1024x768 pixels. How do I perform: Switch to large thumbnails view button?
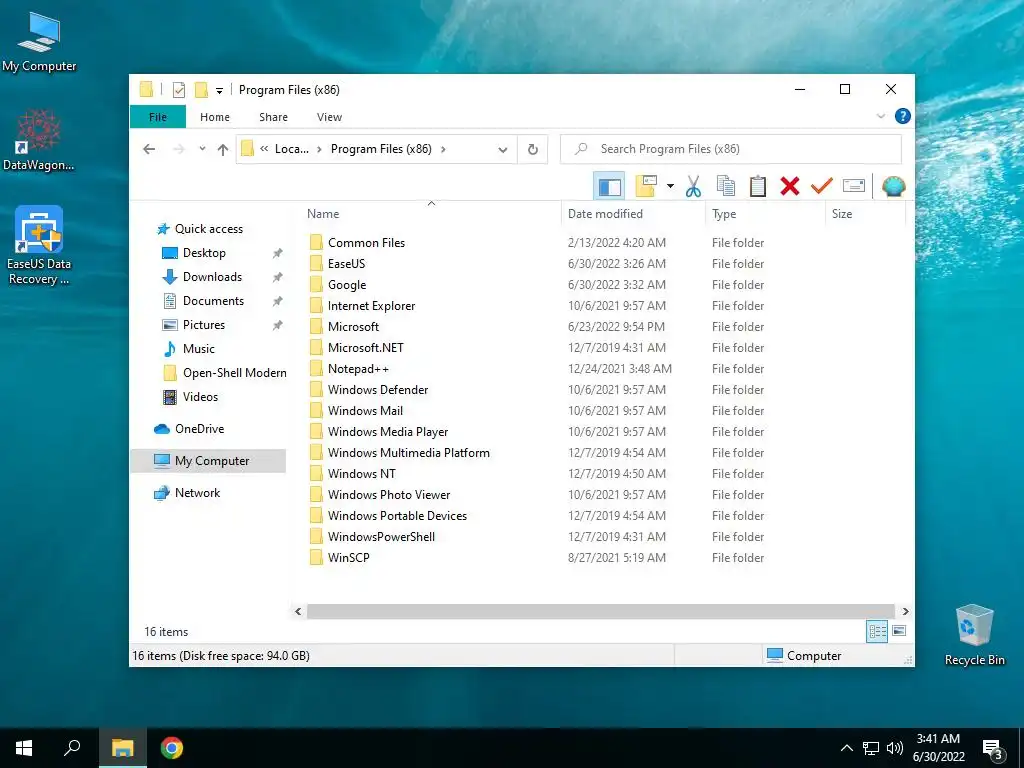[899, 631]
